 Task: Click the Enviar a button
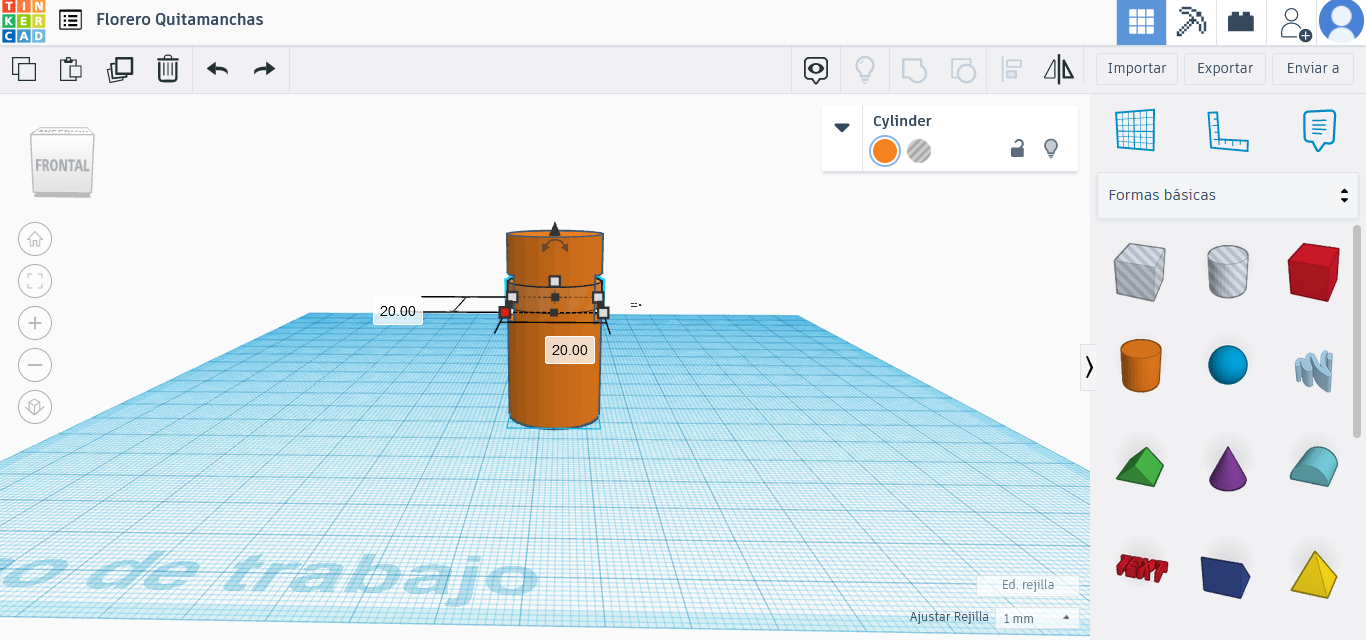point(1313,69)
